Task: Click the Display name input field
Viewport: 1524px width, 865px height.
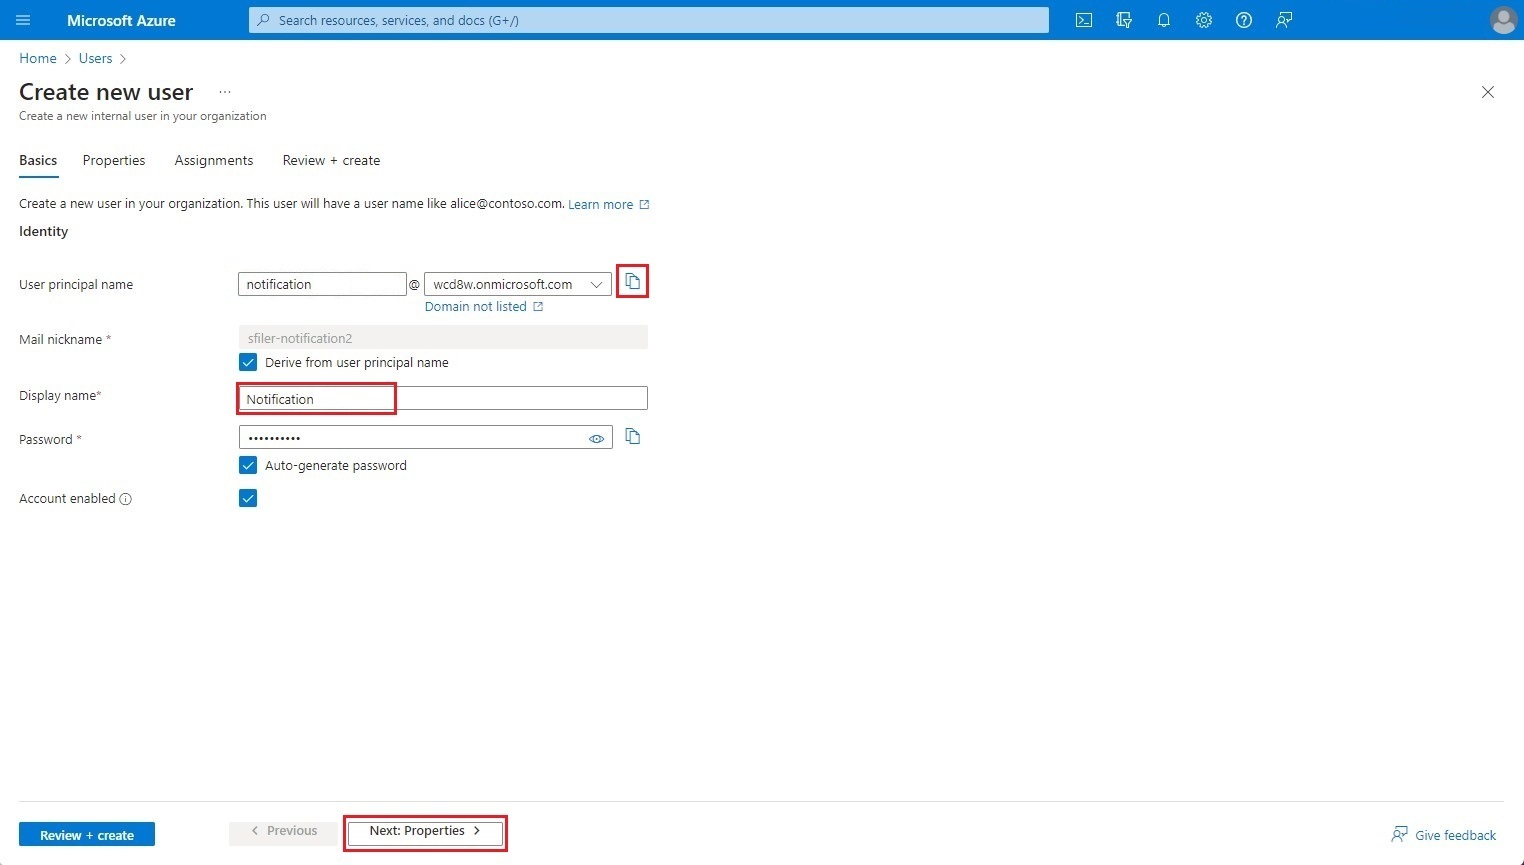Action: coord(315,398)
